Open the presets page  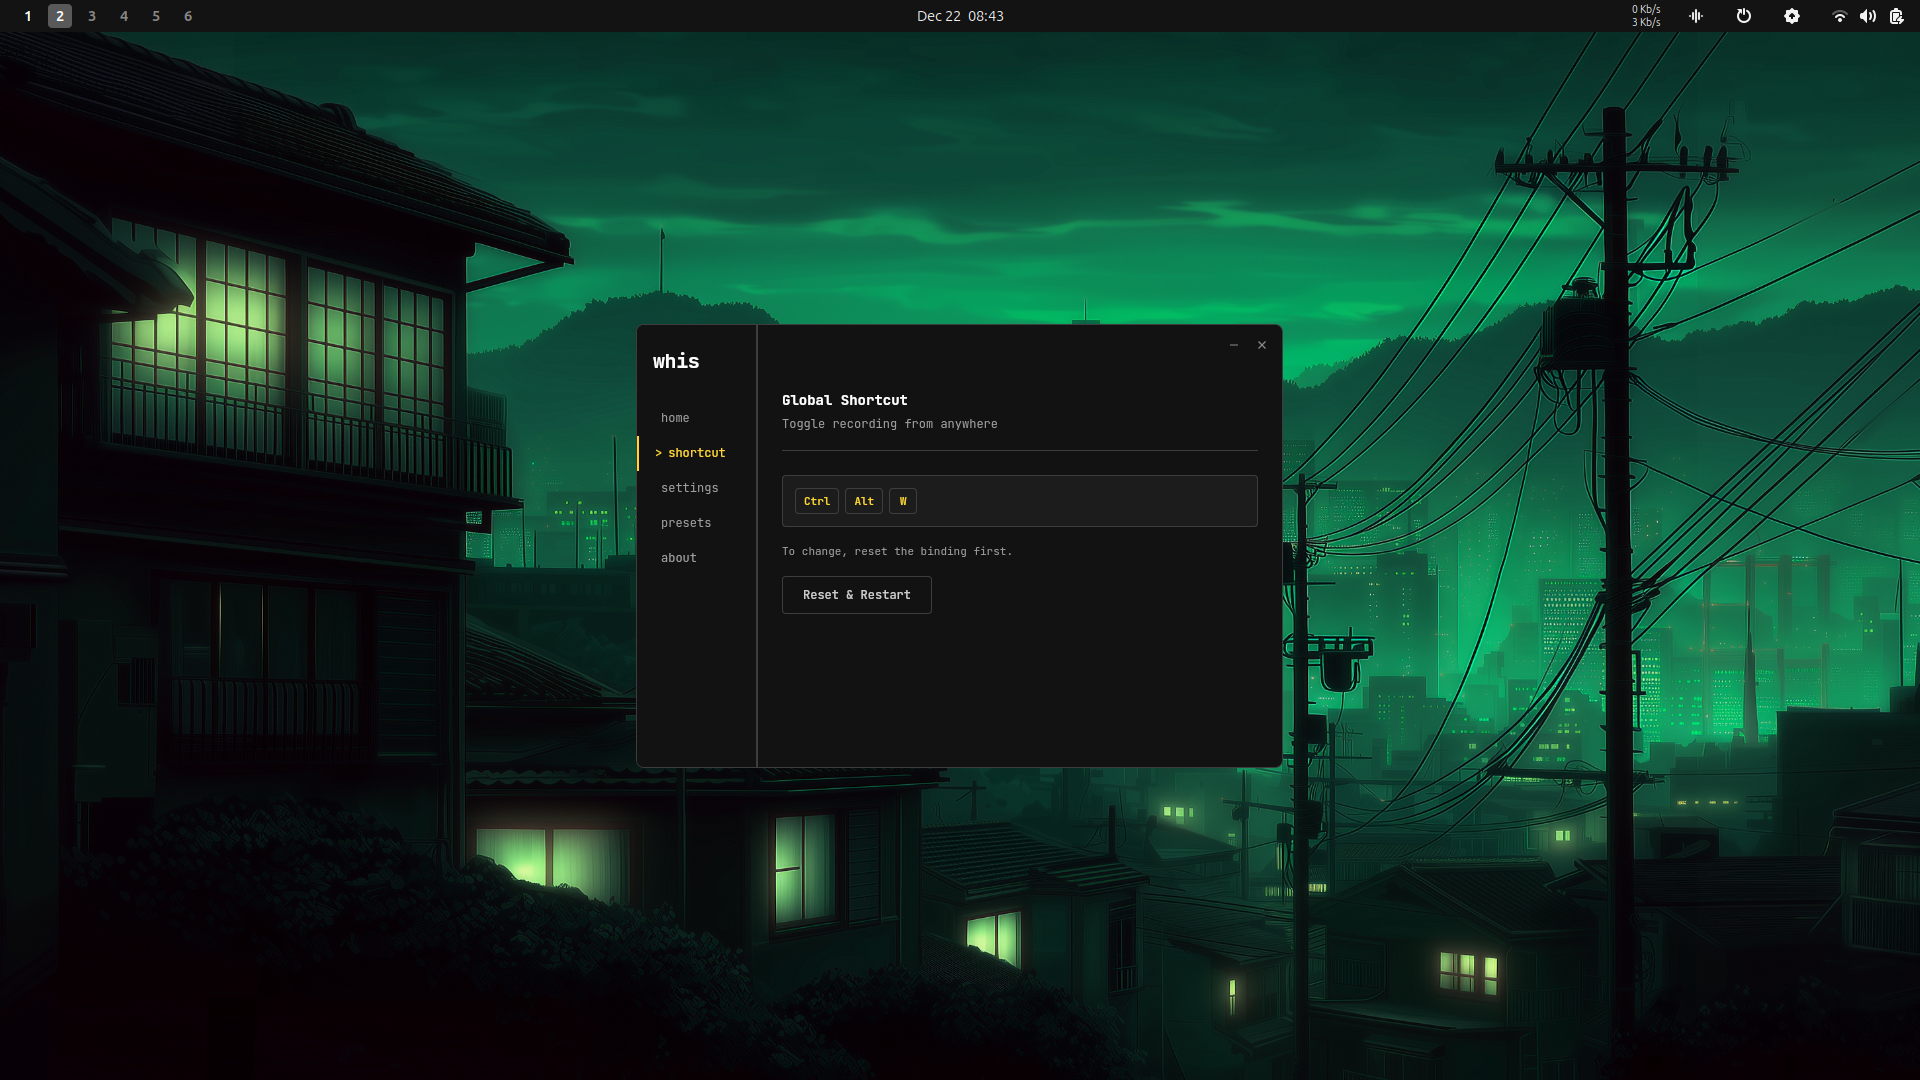tap(686, 522)
